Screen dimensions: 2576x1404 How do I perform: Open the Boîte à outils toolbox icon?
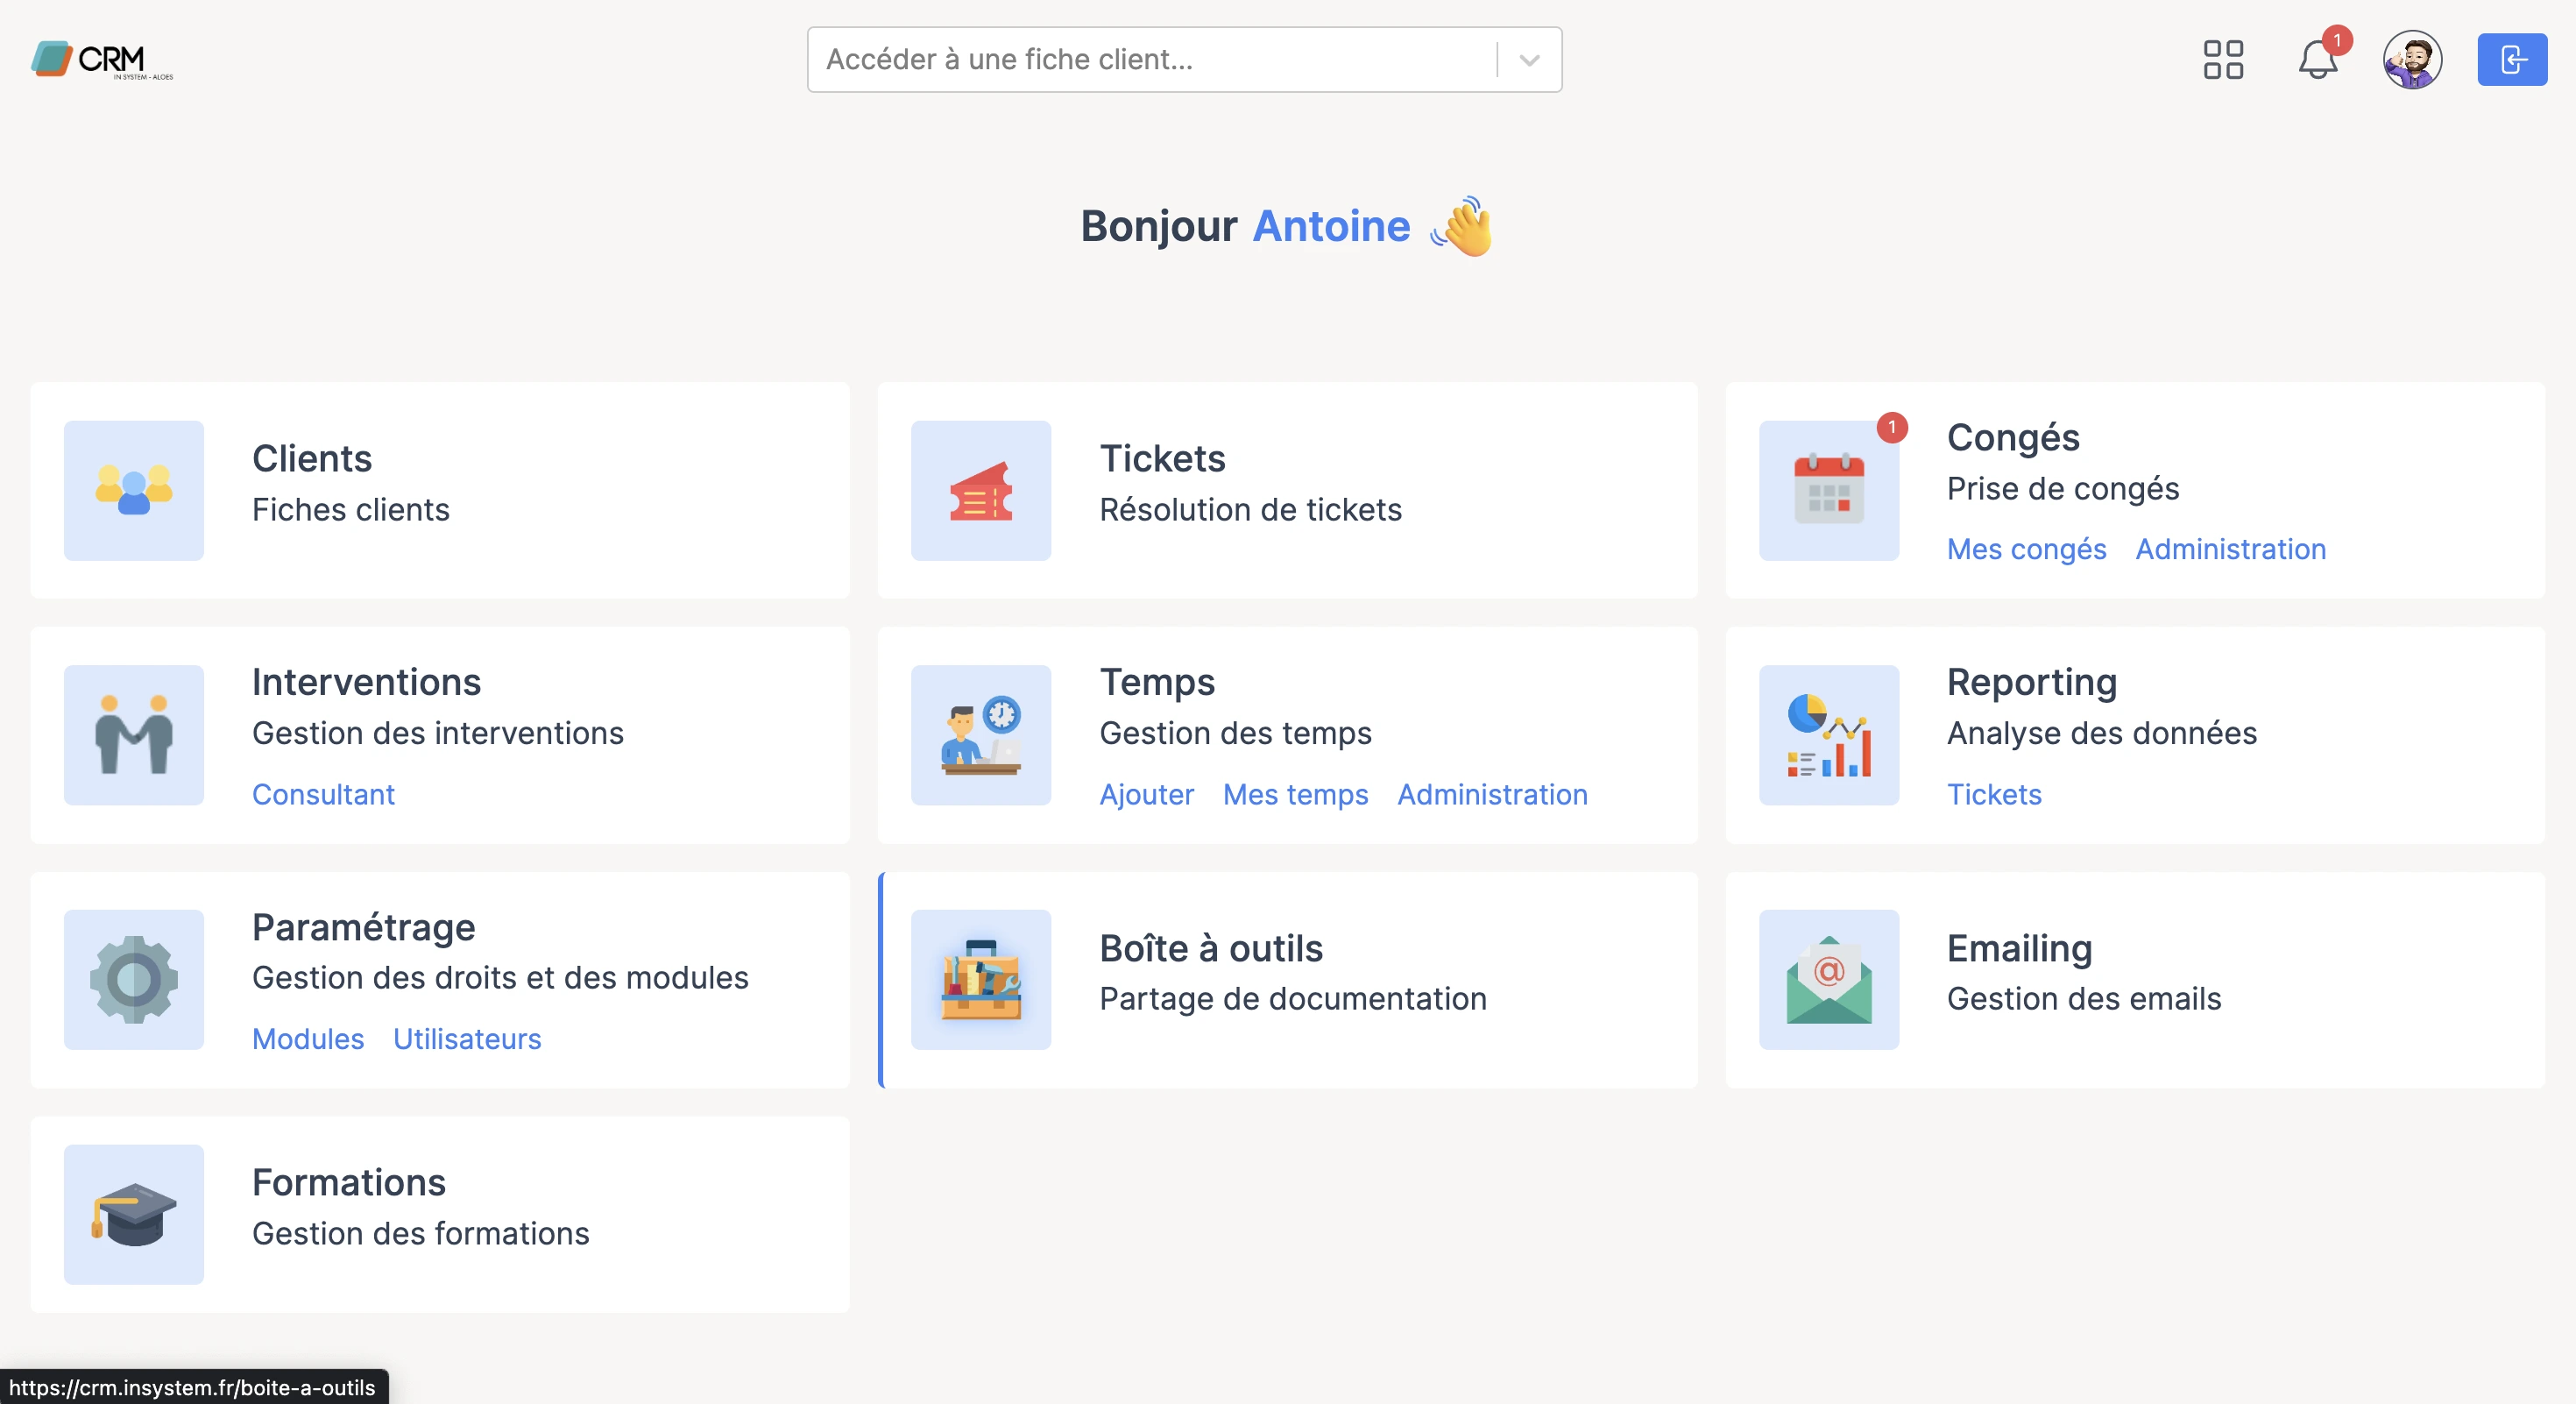pyautogui.click(x=981, y=981)
